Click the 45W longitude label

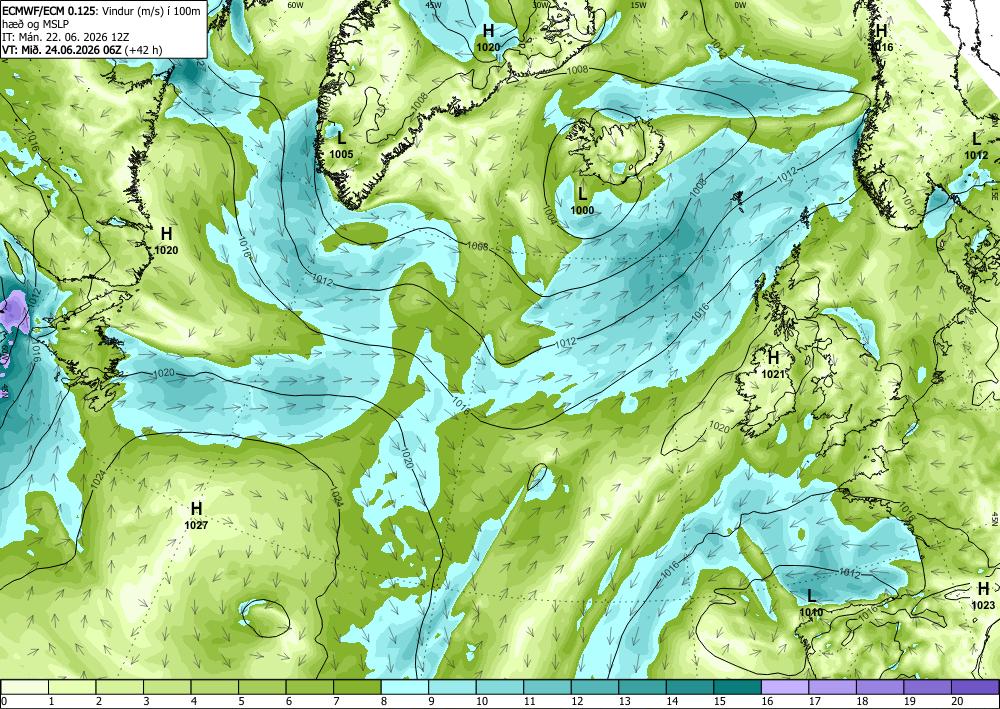434,5
